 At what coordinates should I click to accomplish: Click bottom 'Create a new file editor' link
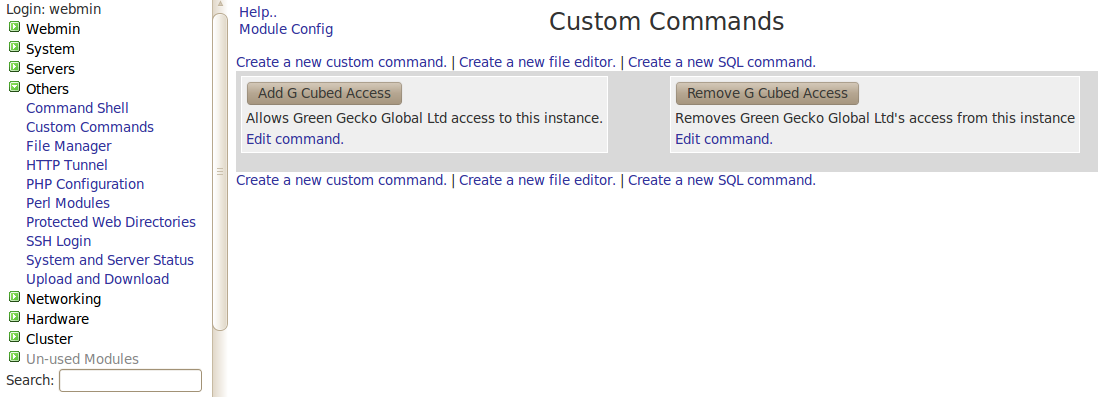pyautogui.click(x=537, y=180)
